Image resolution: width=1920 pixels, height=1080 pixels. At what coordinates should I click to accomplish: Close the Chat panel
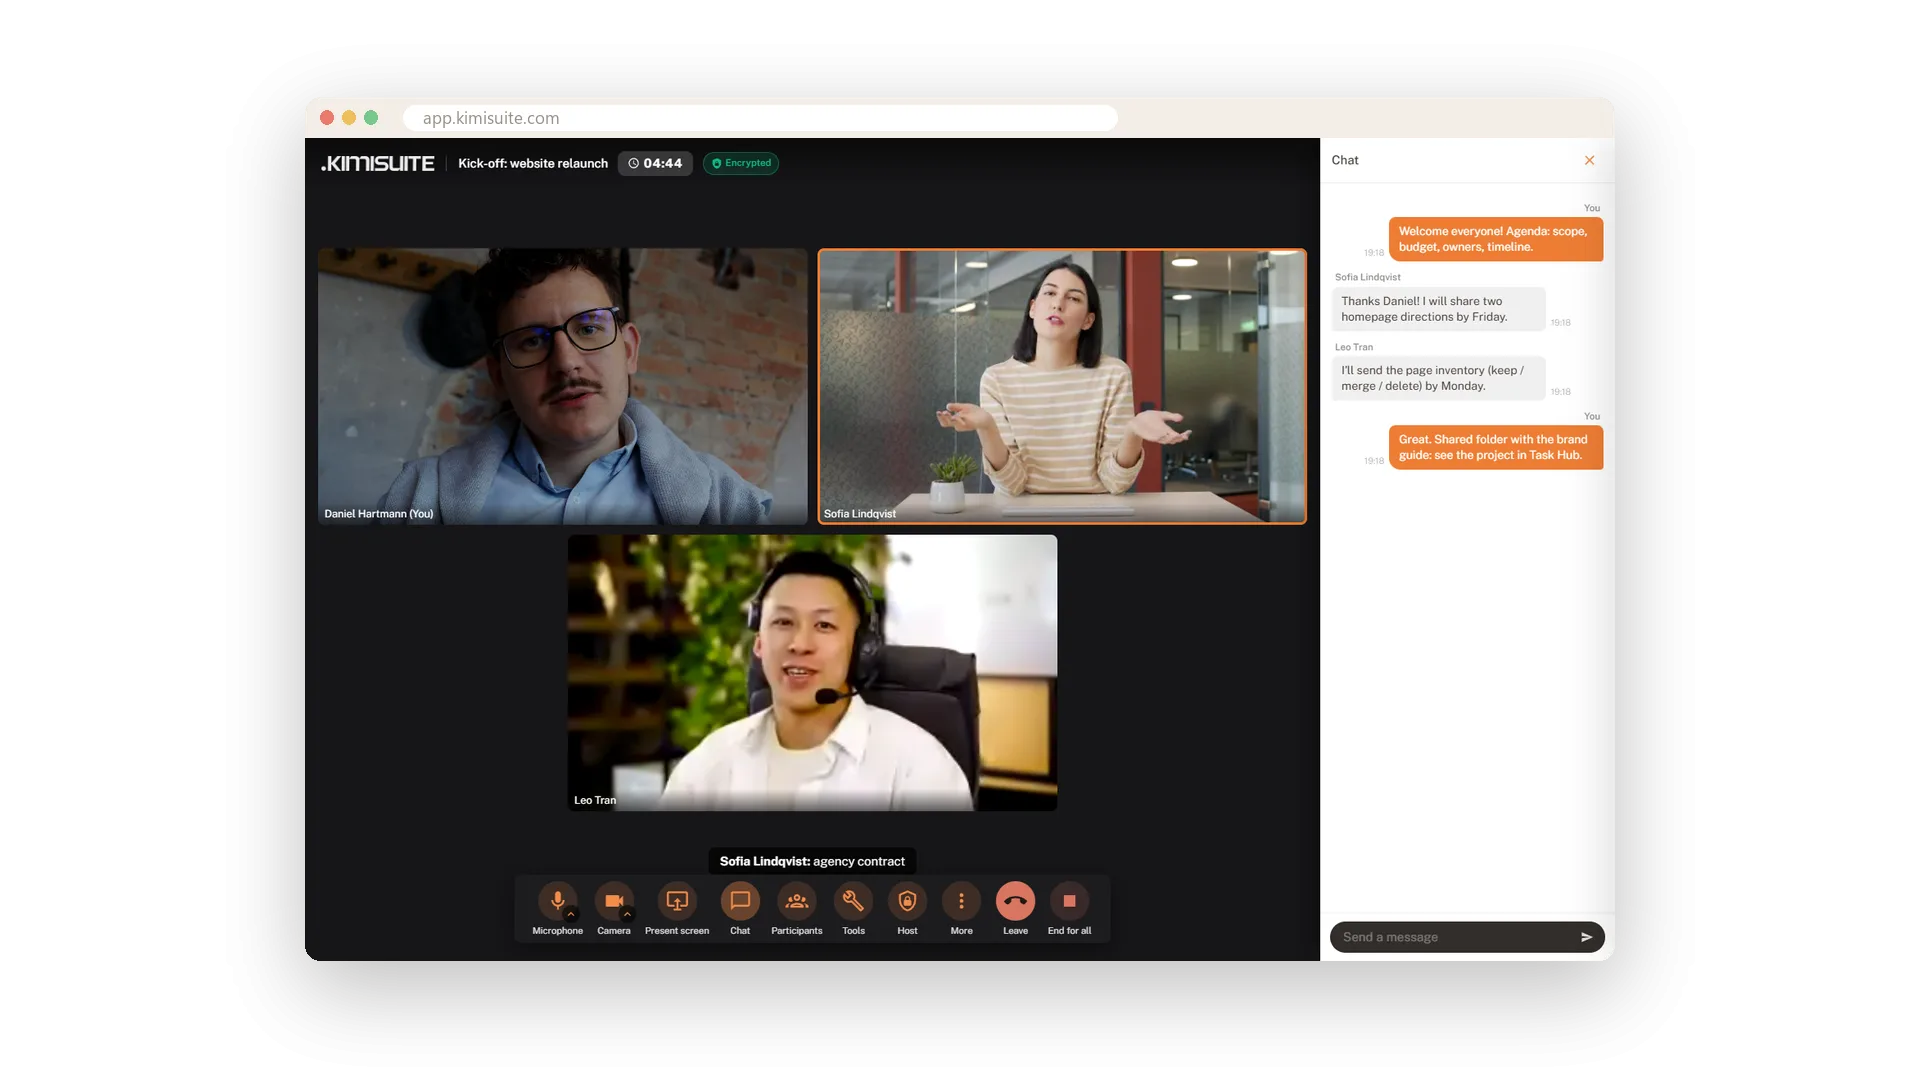[1589, 160]
